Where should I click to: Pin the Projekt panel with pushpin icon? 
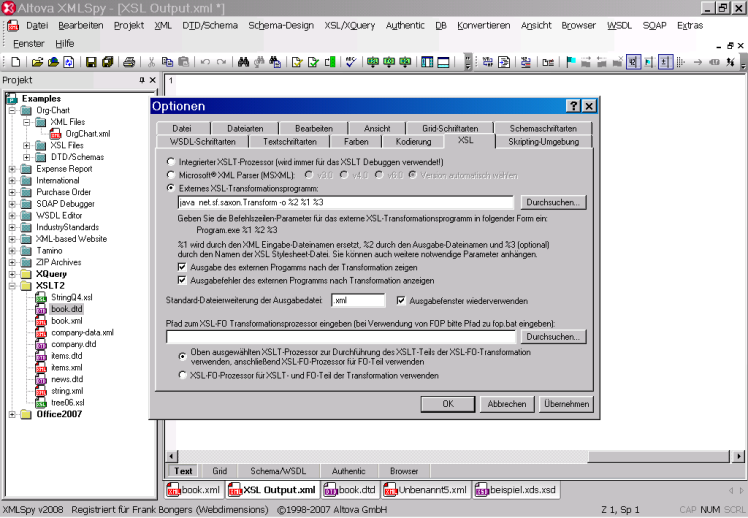point(142,80)
